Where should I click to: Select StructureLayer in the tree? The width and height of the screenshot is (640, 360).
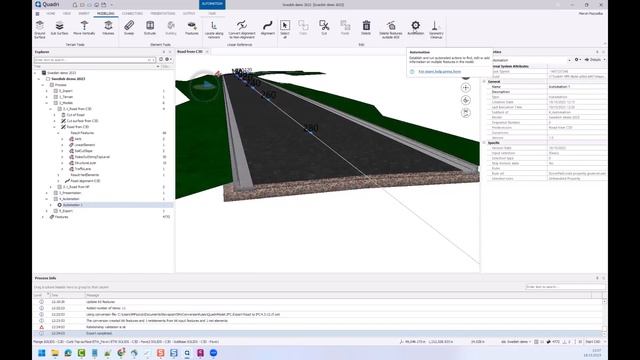click(x=85, y=163)
